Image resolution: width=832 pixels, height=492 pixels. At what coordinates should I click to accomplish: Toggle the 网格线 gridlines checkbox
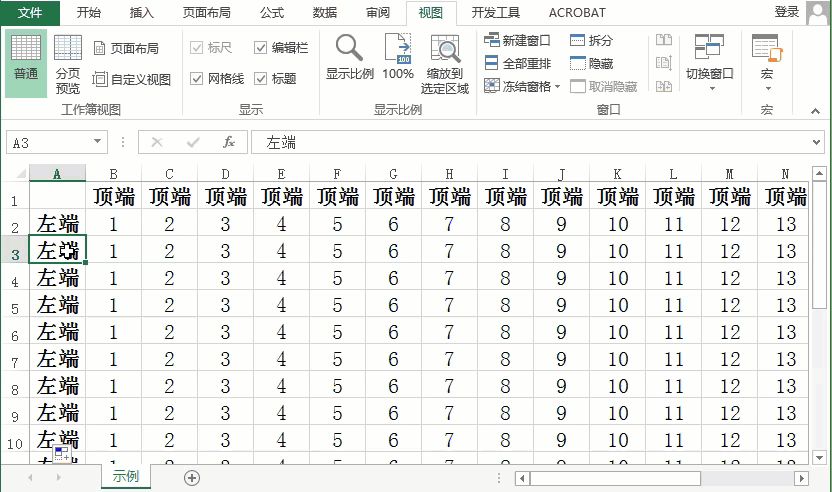[x=196, y=79]
